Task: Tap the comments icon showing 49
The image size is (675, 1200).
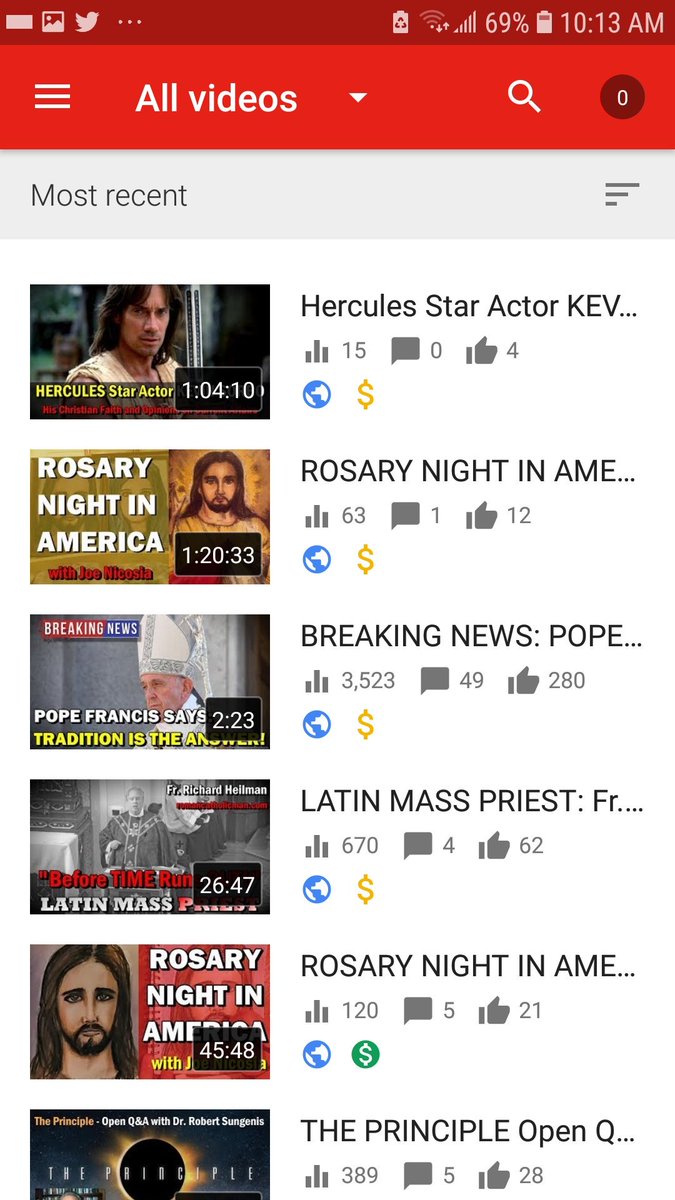Action: coord(434,681)
